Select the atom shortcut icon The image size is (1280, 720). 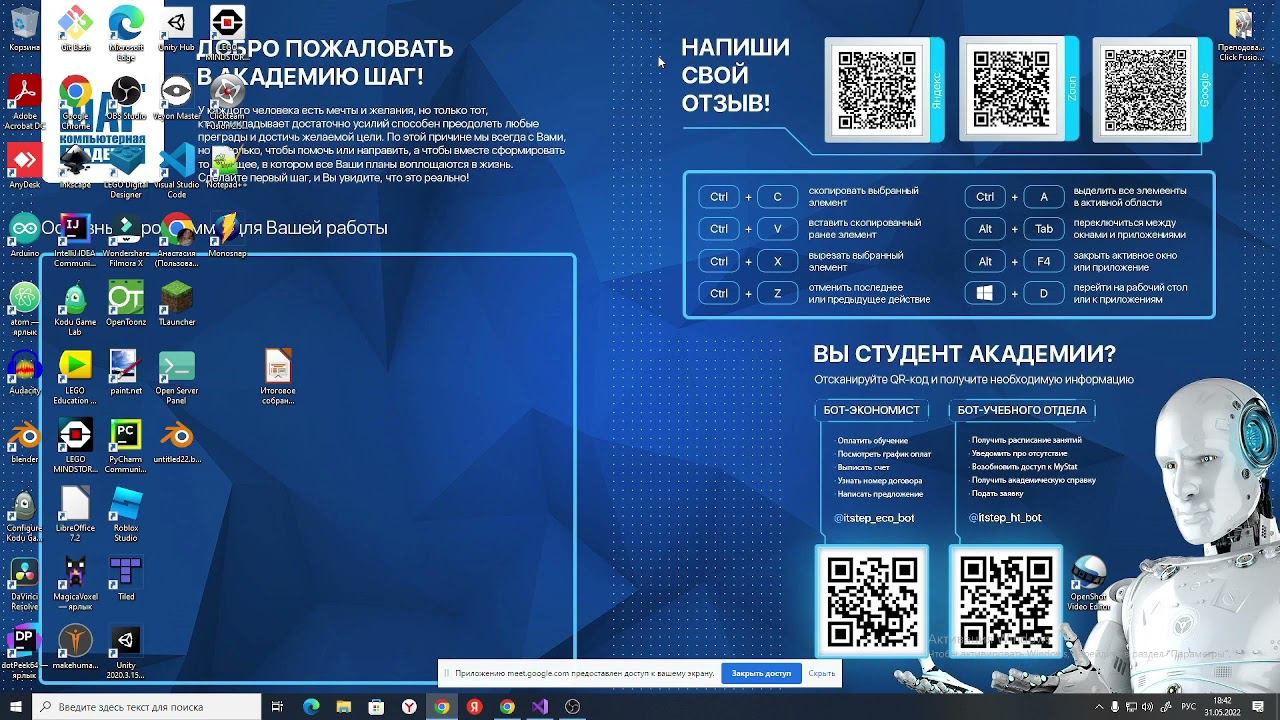(x=24, y=308)
